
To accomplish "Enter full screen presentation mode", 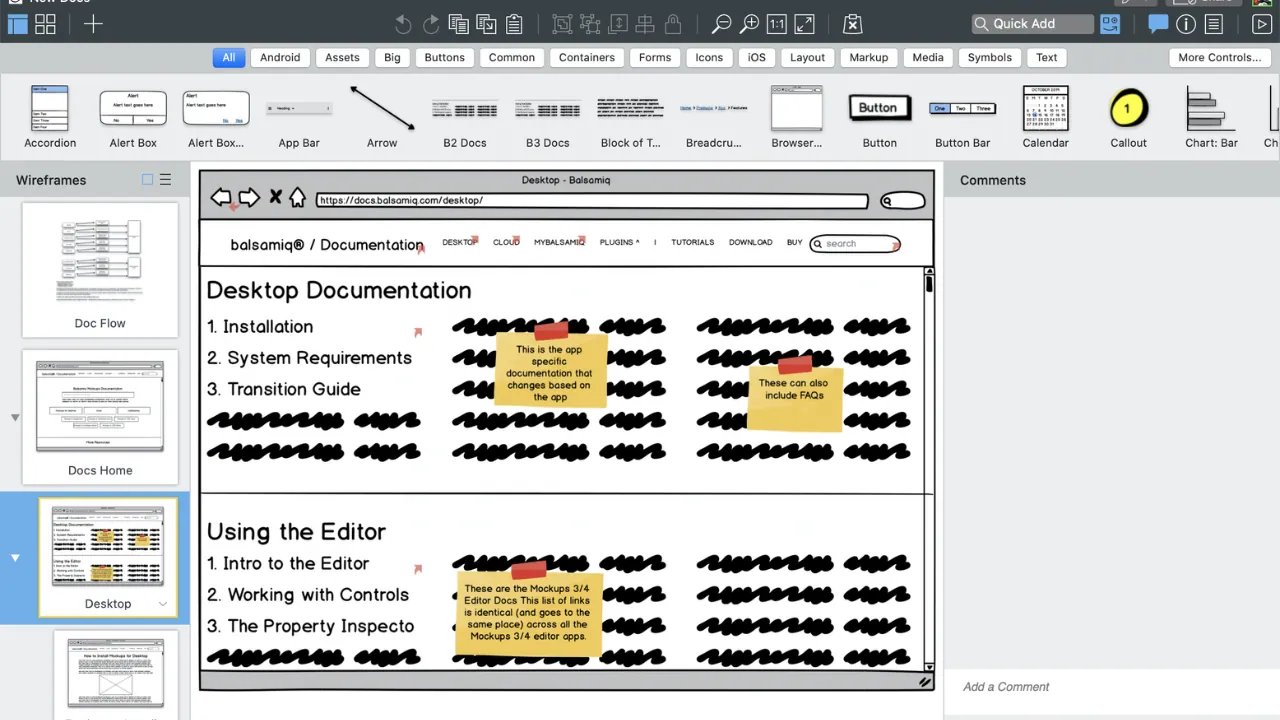I will click(1262, 24).
